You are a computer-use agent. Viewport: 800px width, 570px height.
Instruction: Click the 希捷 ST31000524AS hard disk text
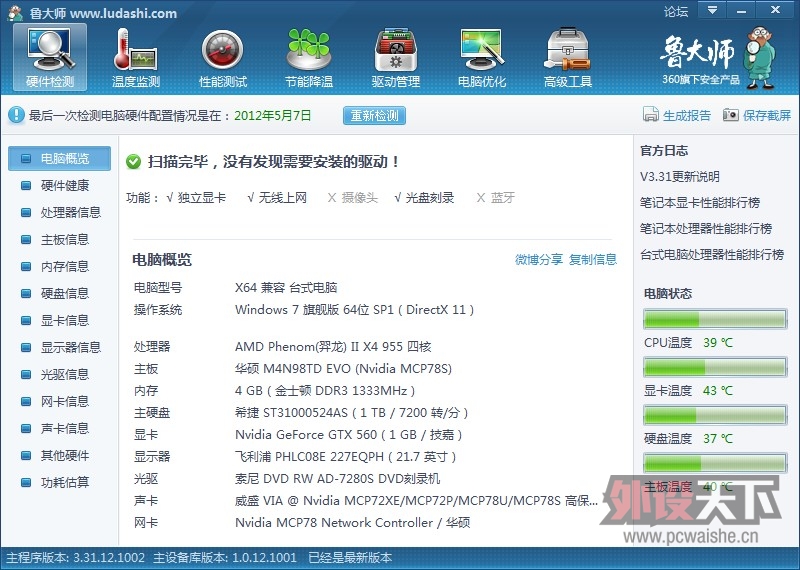pos(352,413)
